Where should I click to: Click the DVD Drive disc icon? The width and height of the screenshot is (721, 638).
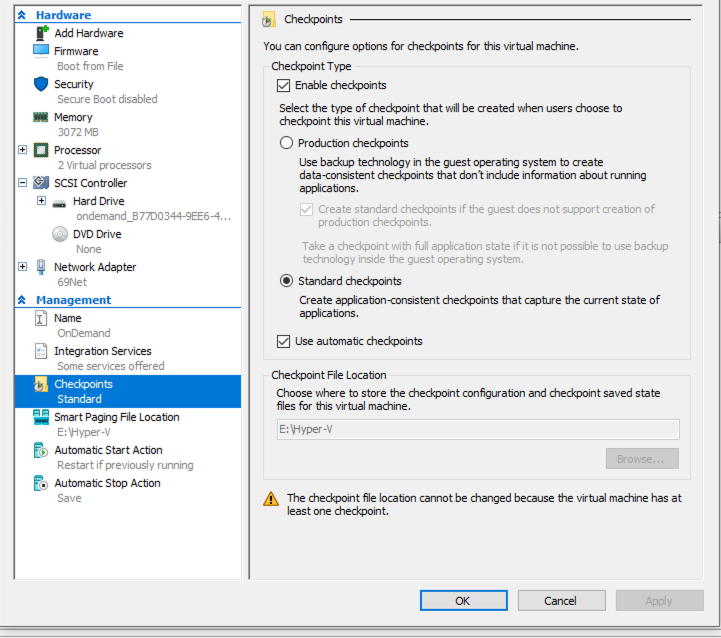tap(60, 234)
